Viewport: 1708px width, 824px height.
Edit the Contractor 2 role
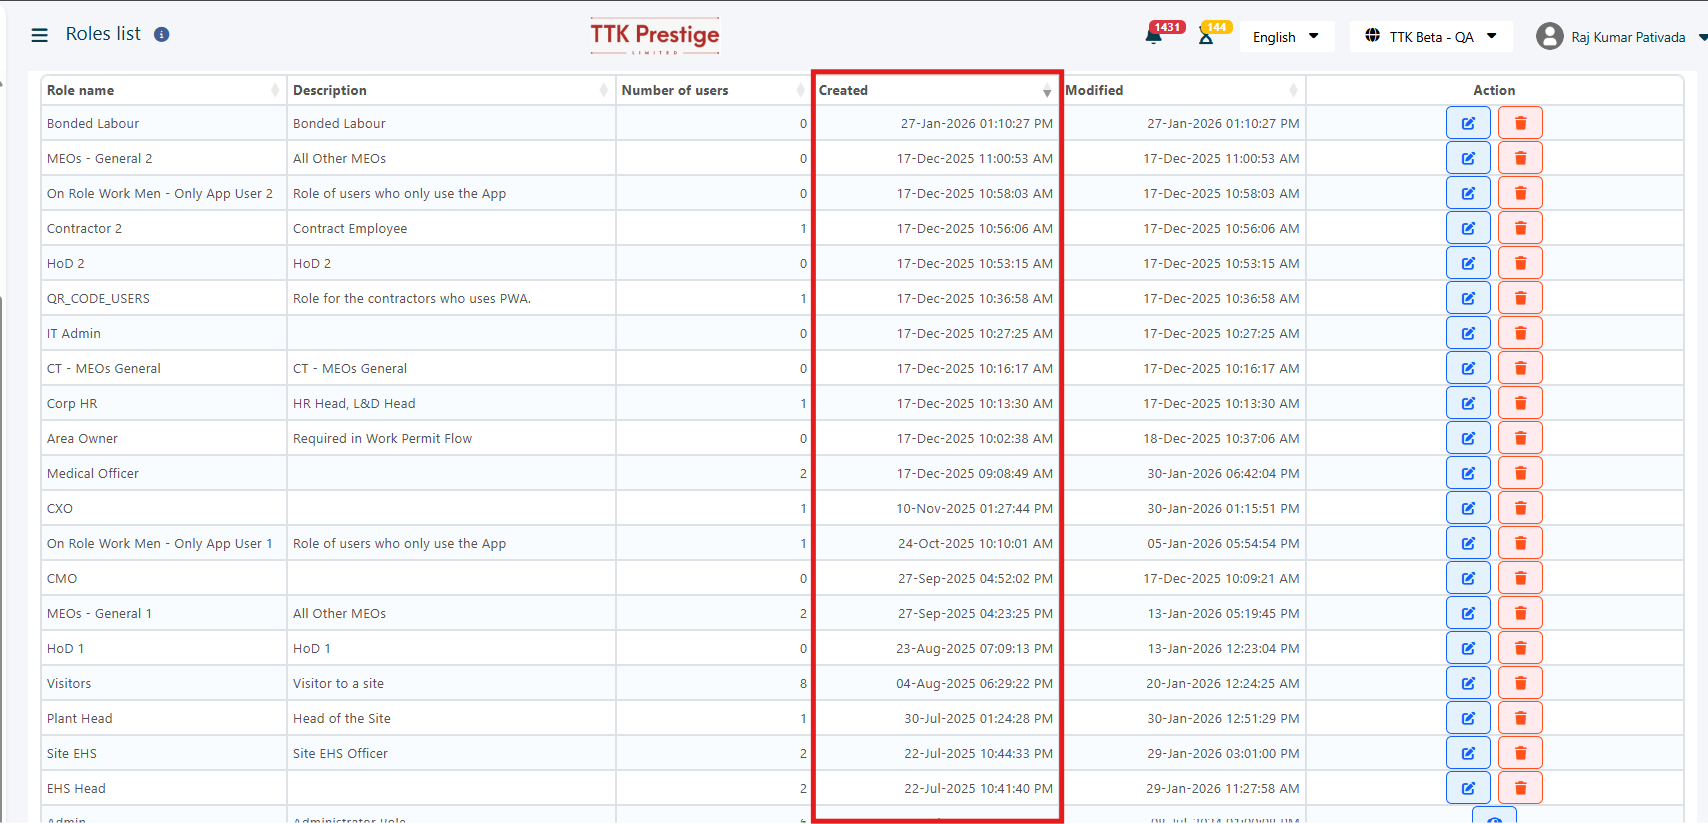point(1468,228)
